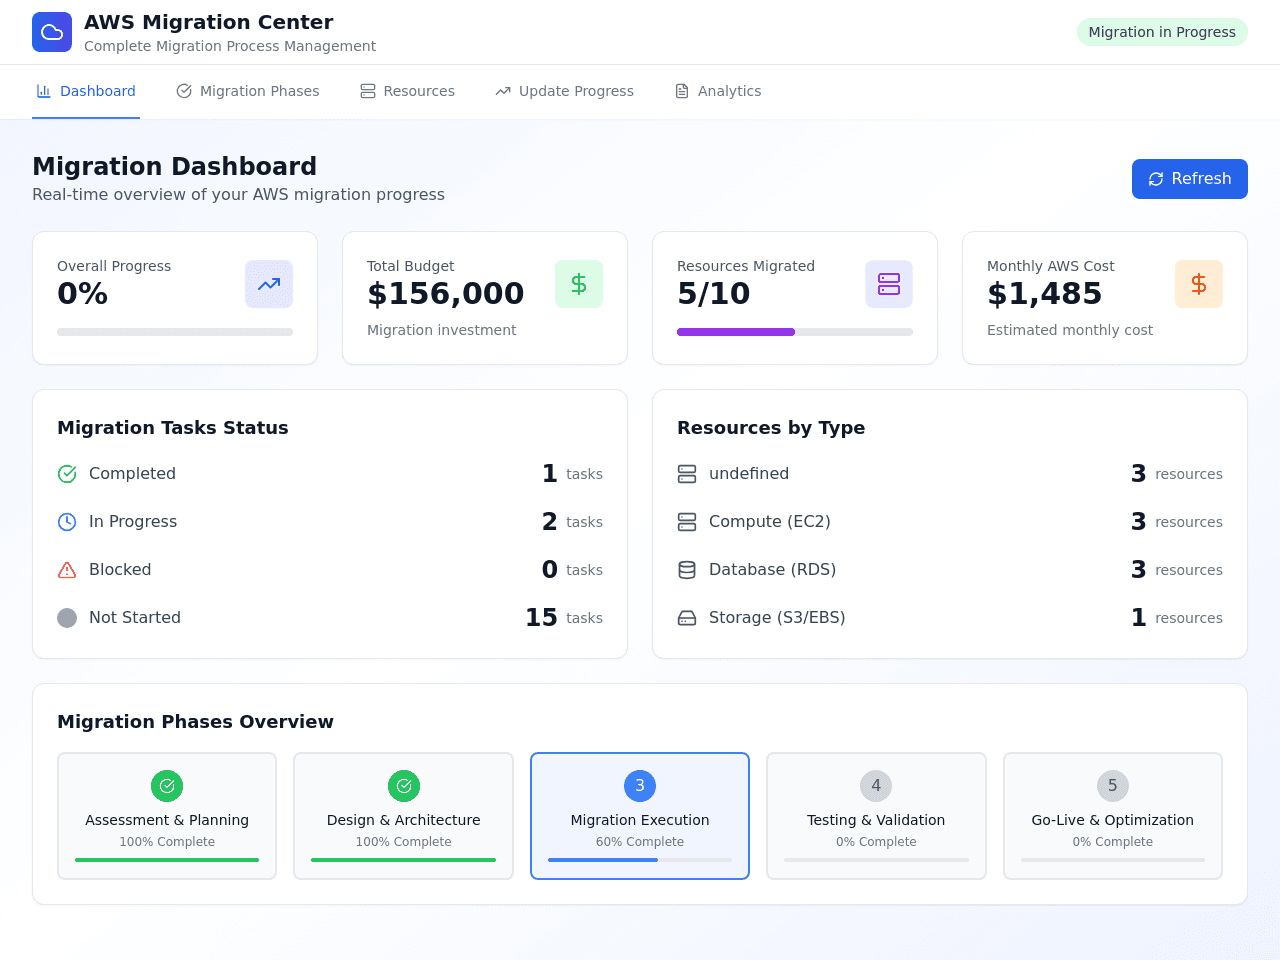Viewport: 1280px width, 960px height.
Task: Click the Migration investment caption
Action: click(441, 330)
